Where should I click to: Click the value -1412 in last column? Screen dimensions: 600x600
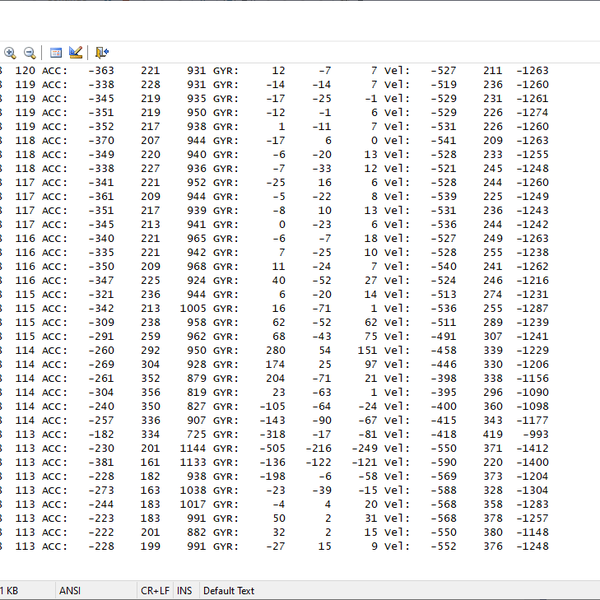pos(532,449)
